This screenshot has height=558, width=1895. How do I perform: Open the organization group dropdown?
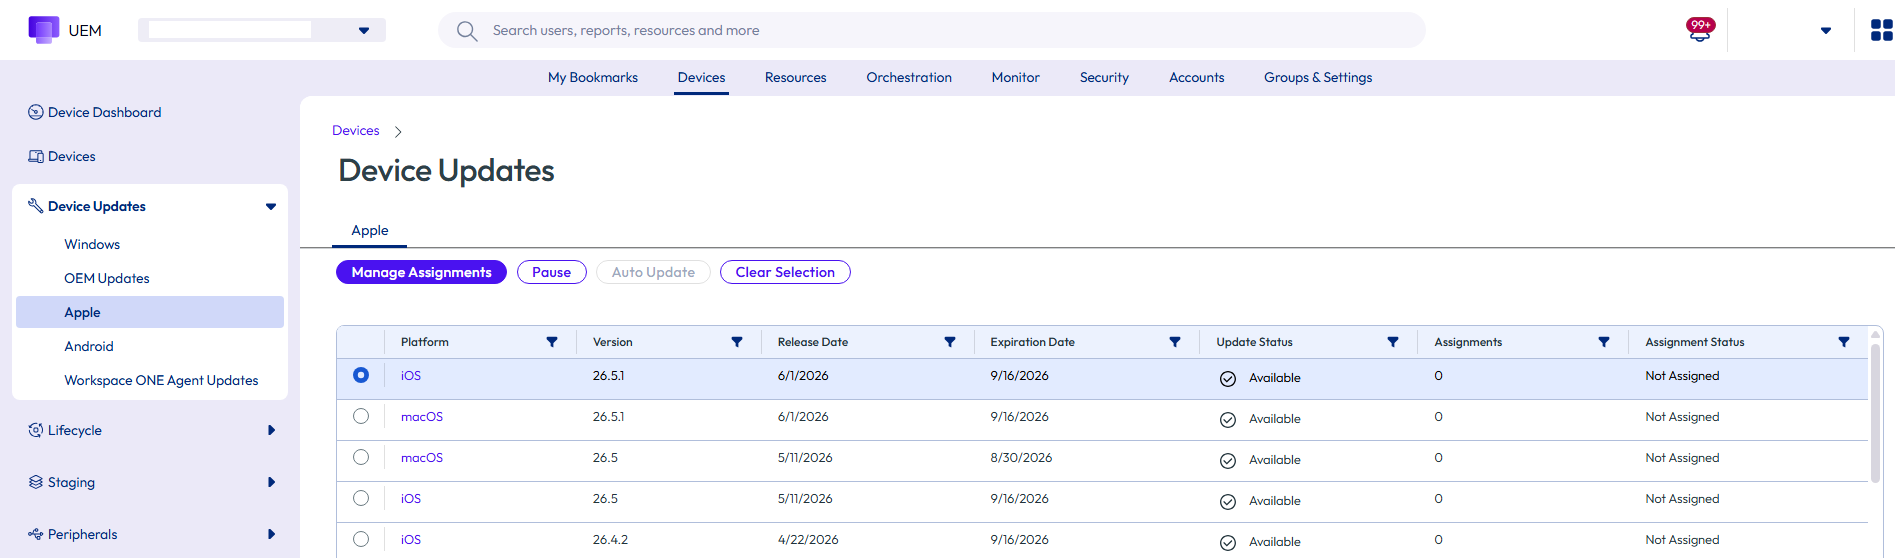tap(262, 30)
